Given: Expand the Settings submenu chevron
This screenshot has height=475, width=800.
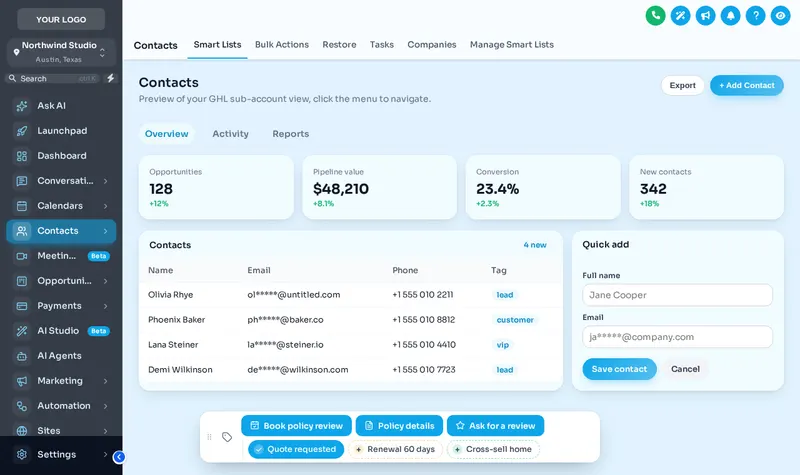Looking at the screenshot, I should point(106,455).
